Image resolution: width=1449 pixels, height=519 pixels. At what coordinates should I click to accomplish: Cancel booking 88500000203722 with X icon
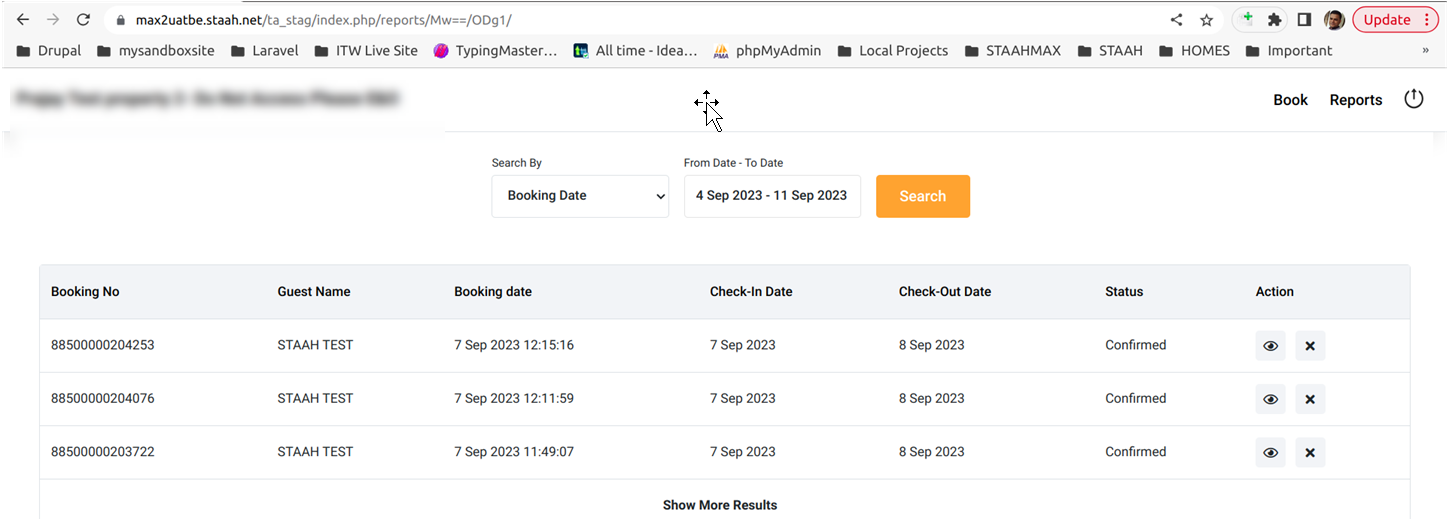click(x=1309, y=452)
